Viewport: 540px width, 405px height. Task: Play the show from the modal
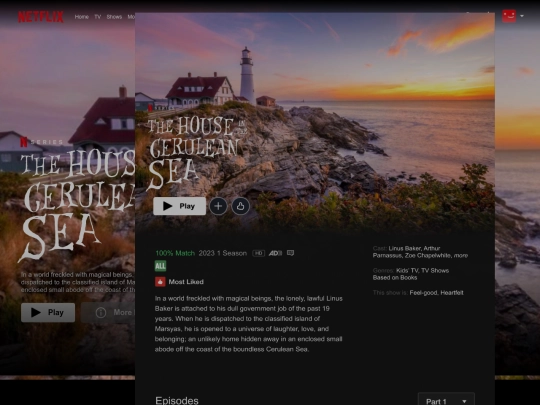click(x=179, y=206)
